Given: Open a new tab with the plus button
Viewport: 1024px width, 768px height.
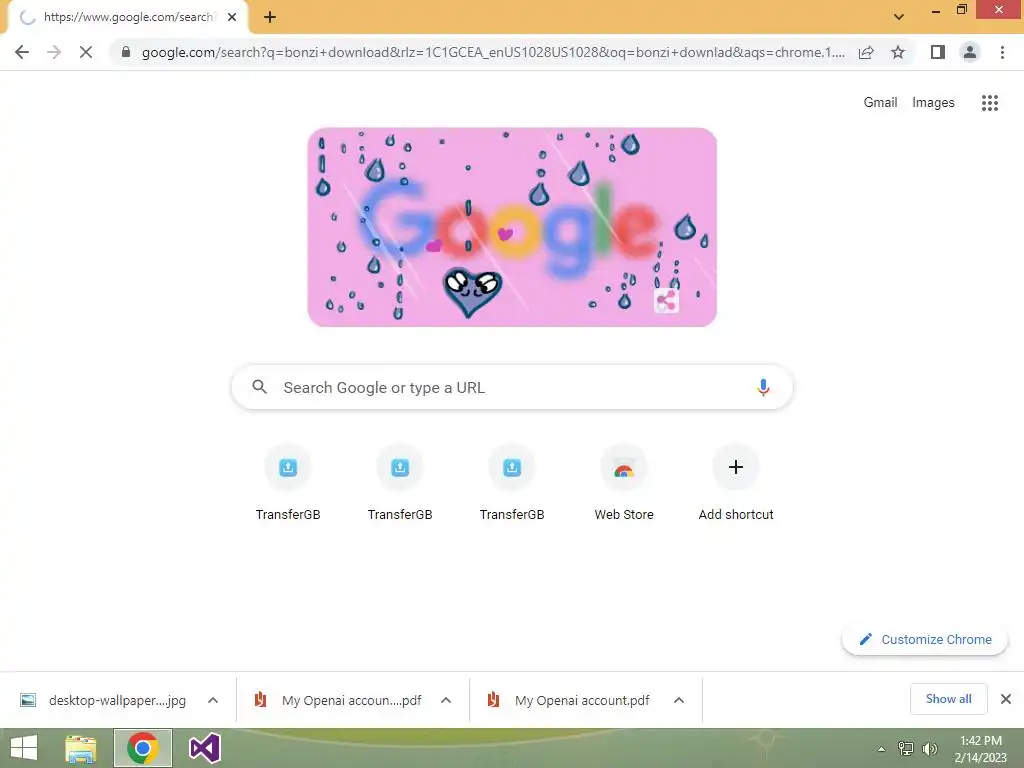Looking at the screenshot, I should (x=270, y=17).
